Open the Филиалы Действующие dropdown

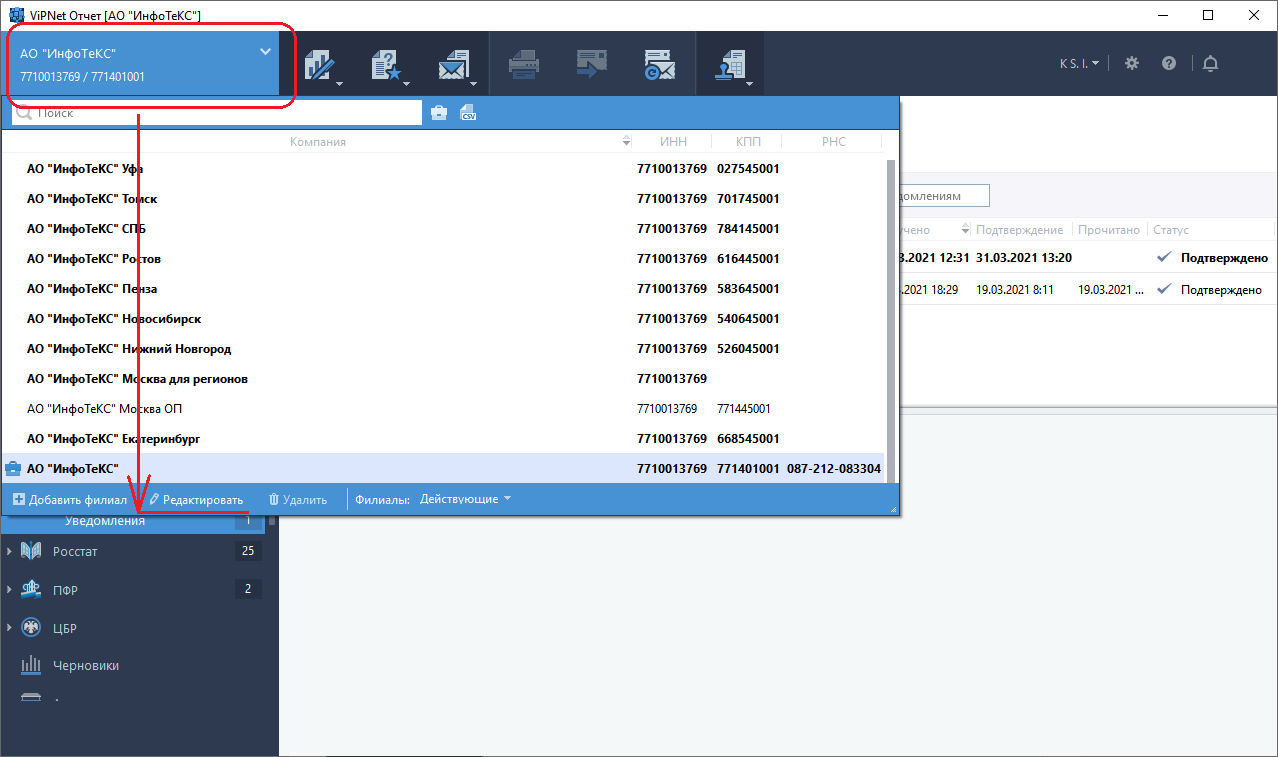pyautogui.click(x=465, y=499)
